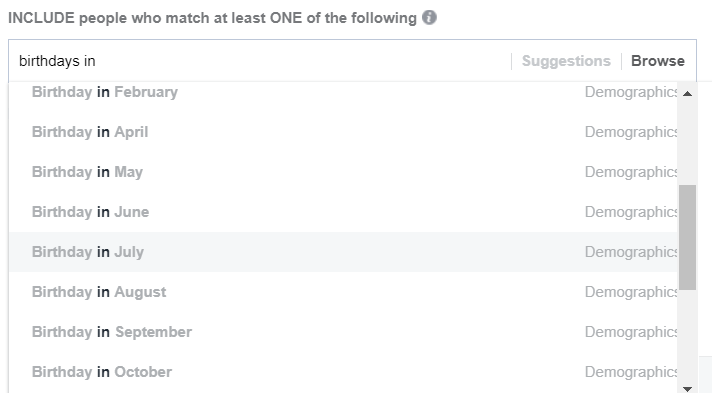Screen dimensions: 712x393
Task: Choose Birthday in May
Action: point(343,172)
